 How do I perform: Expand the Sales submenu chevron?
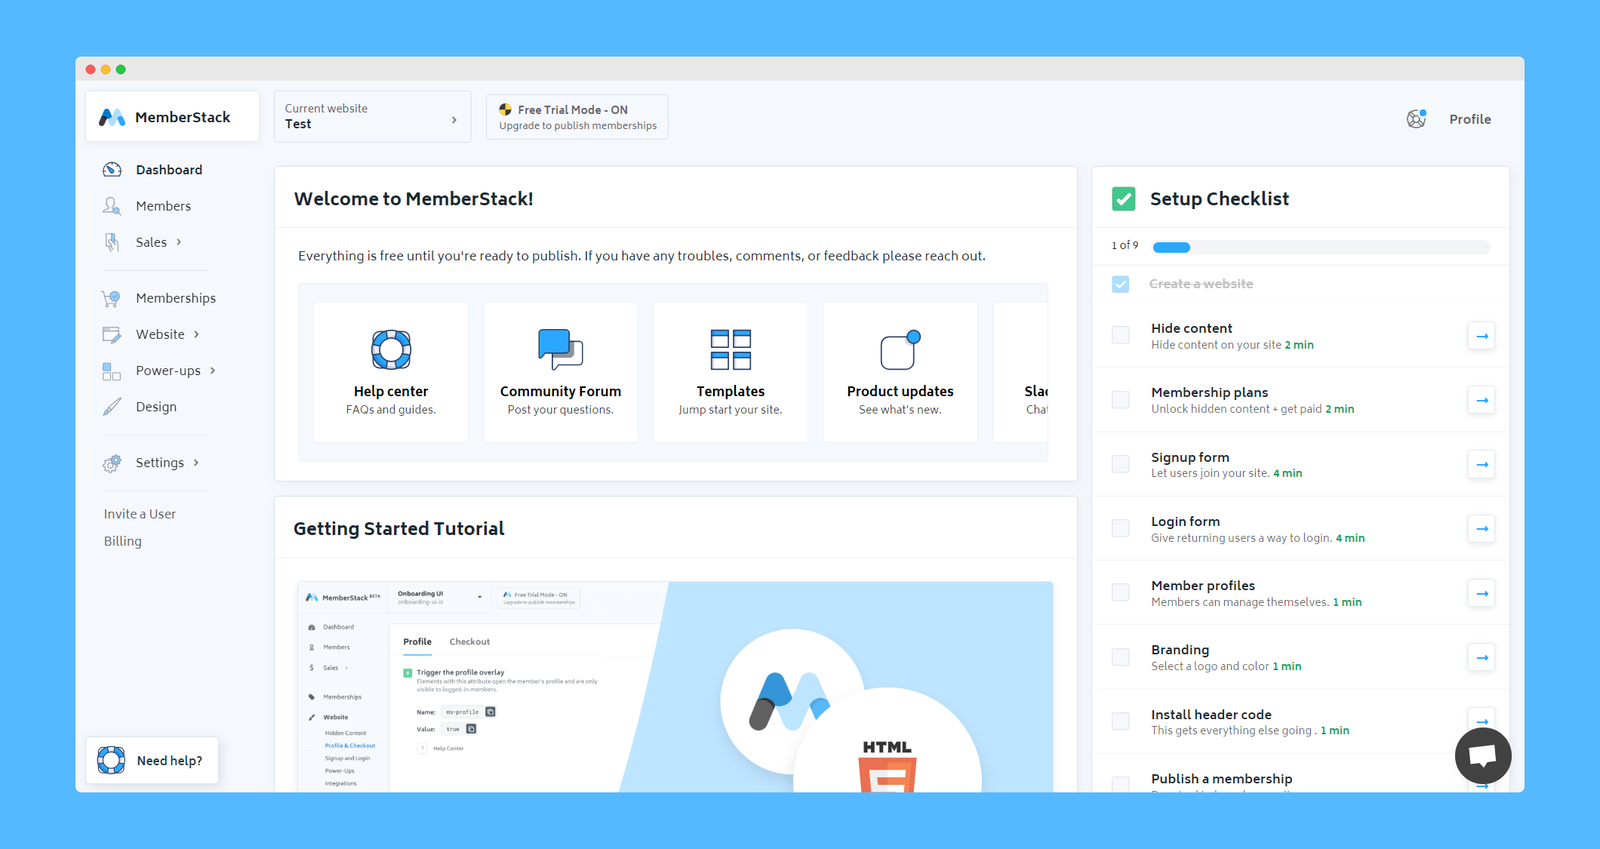pos(179,242)
